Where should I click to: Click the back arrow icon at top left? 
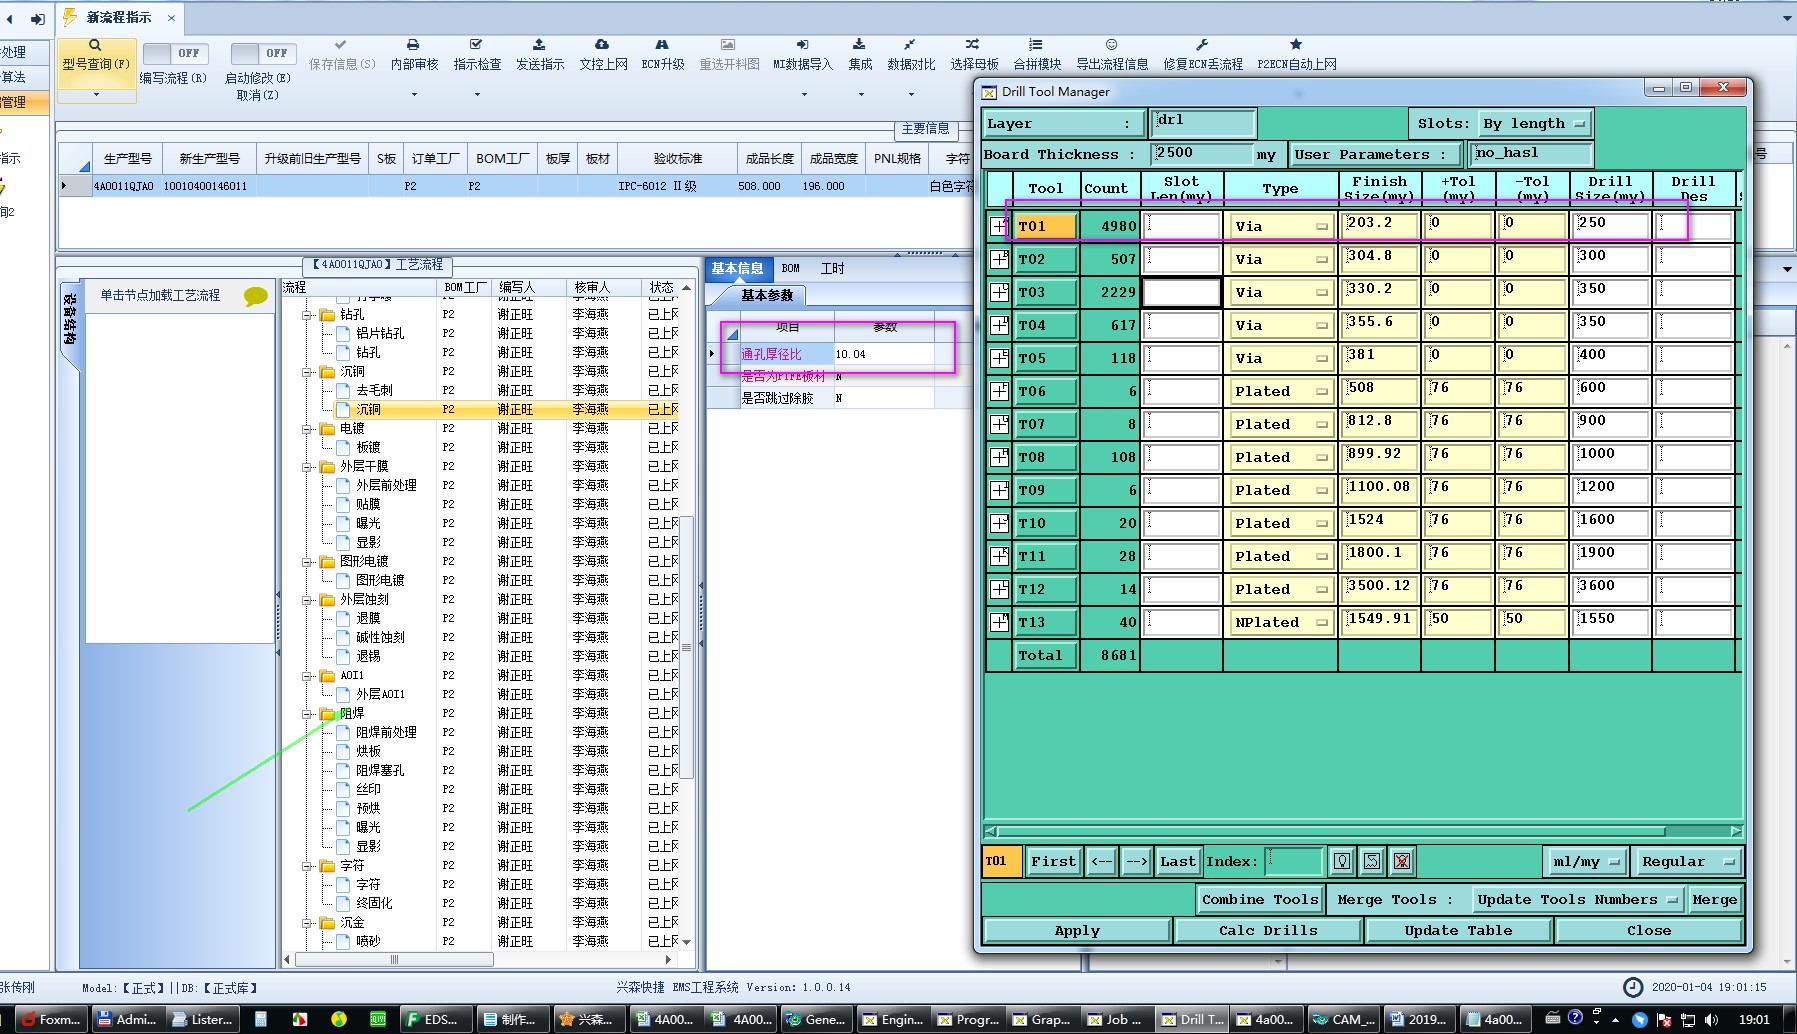coord(10,18)
